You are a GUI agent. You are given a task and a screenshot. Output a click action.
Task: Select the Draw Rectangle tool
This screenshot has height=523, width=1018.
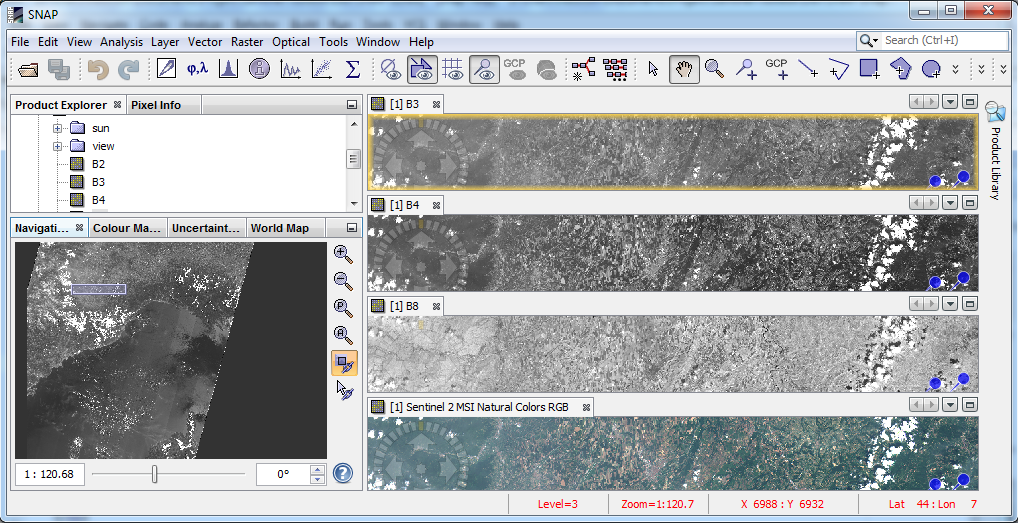pos(869,69)
